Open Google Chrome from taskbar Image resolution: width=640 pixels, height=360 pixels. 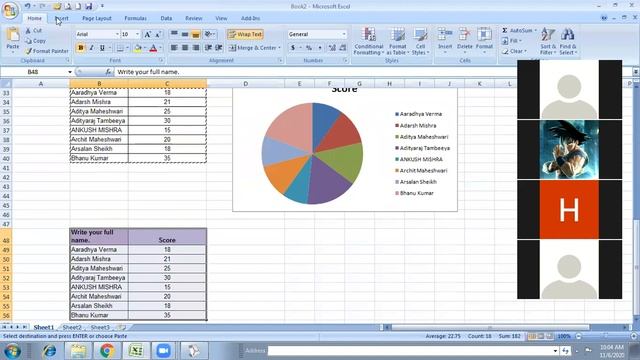click(x=107, y=351)
